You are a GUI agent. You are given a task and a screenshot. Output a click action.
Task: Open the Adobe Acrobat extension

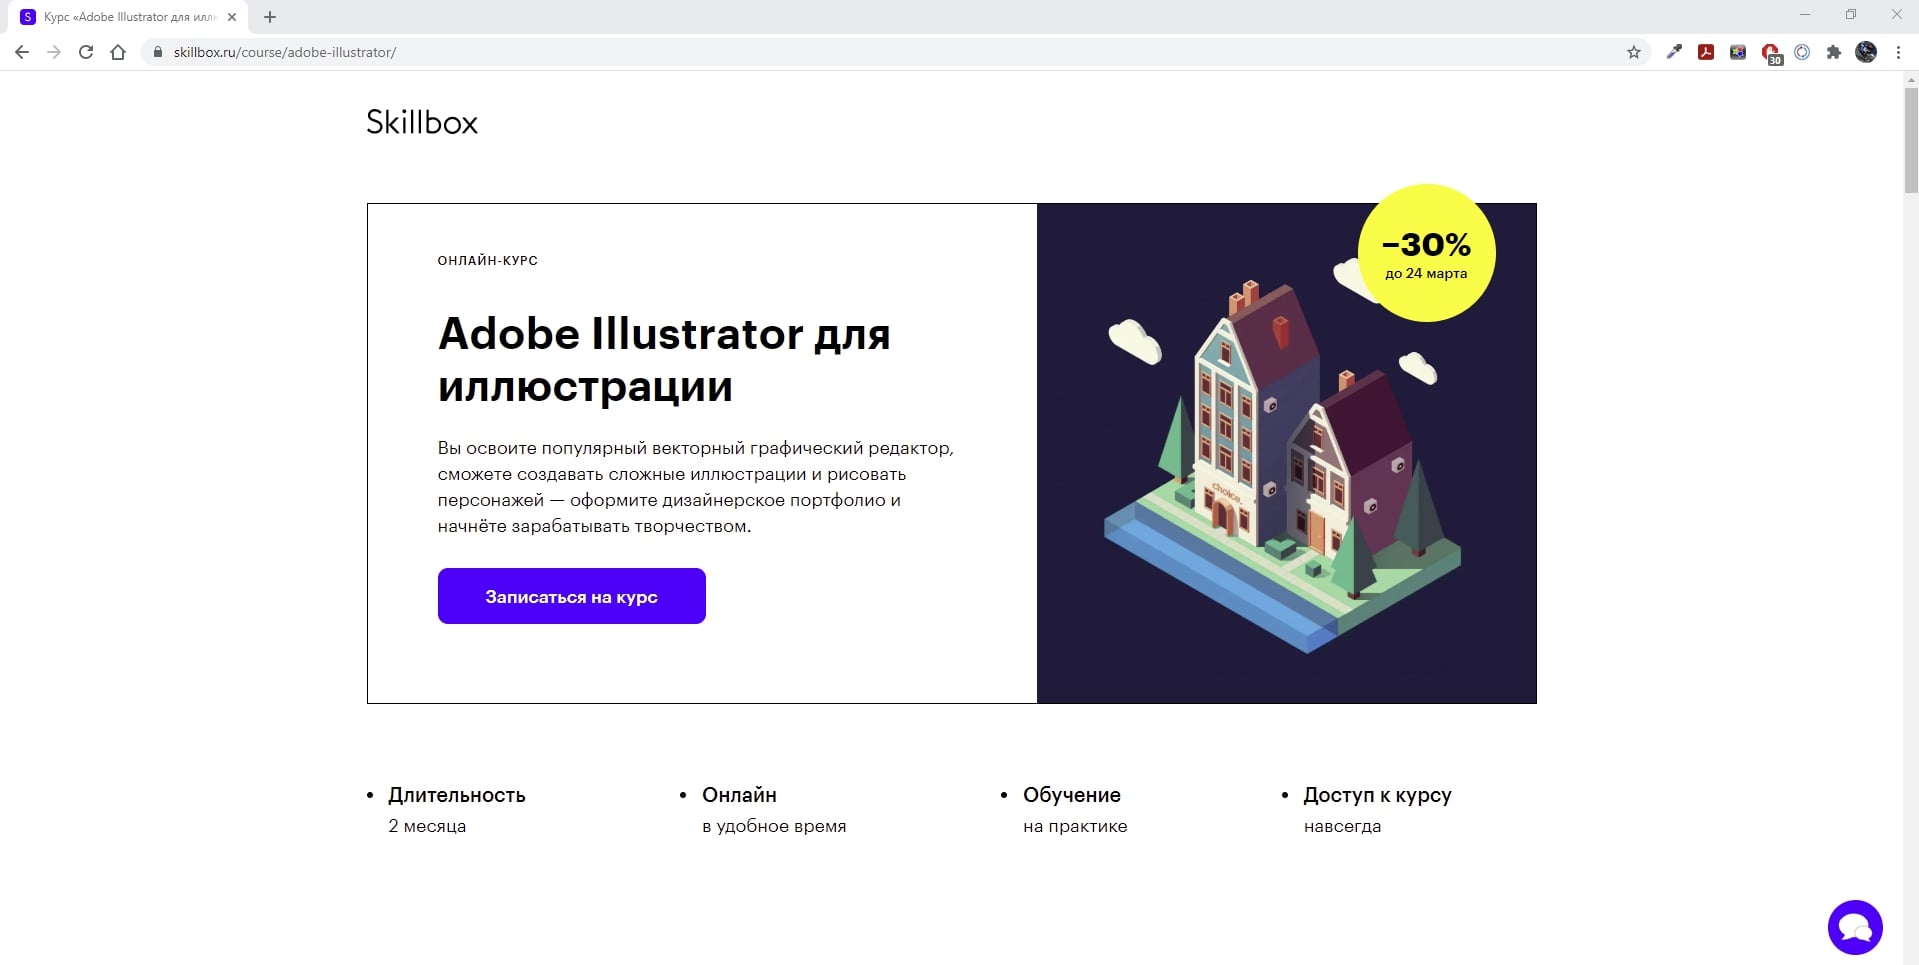coord(1706,52)
